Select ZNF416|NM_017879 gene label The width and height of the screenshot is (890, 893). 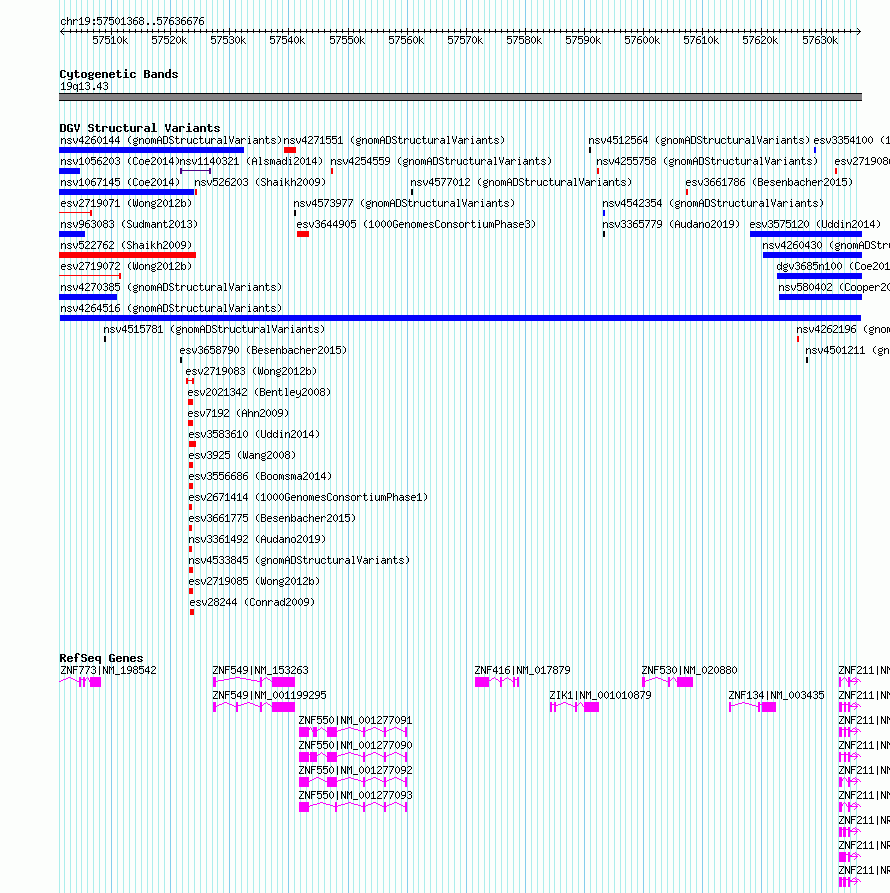522,670
